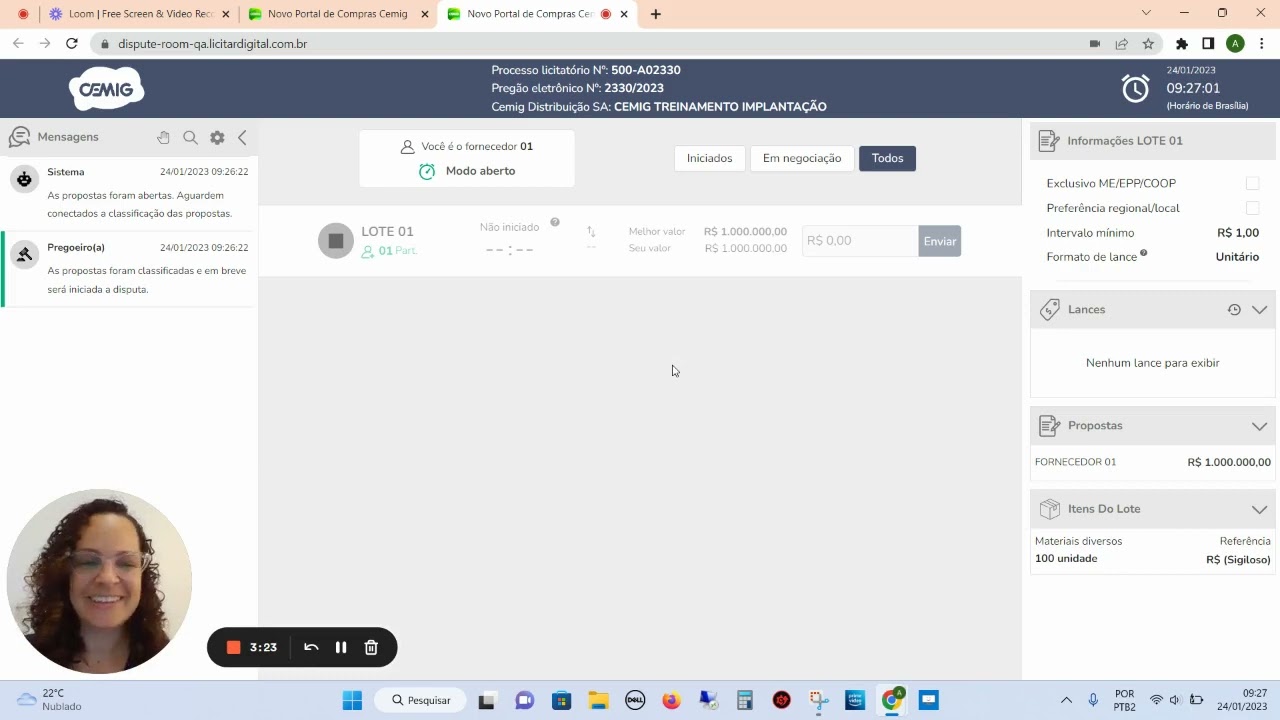This screenshot has width=1280, height=720.
Task: Click the taskbar Pesquisar search box
Action: [421, 700]
